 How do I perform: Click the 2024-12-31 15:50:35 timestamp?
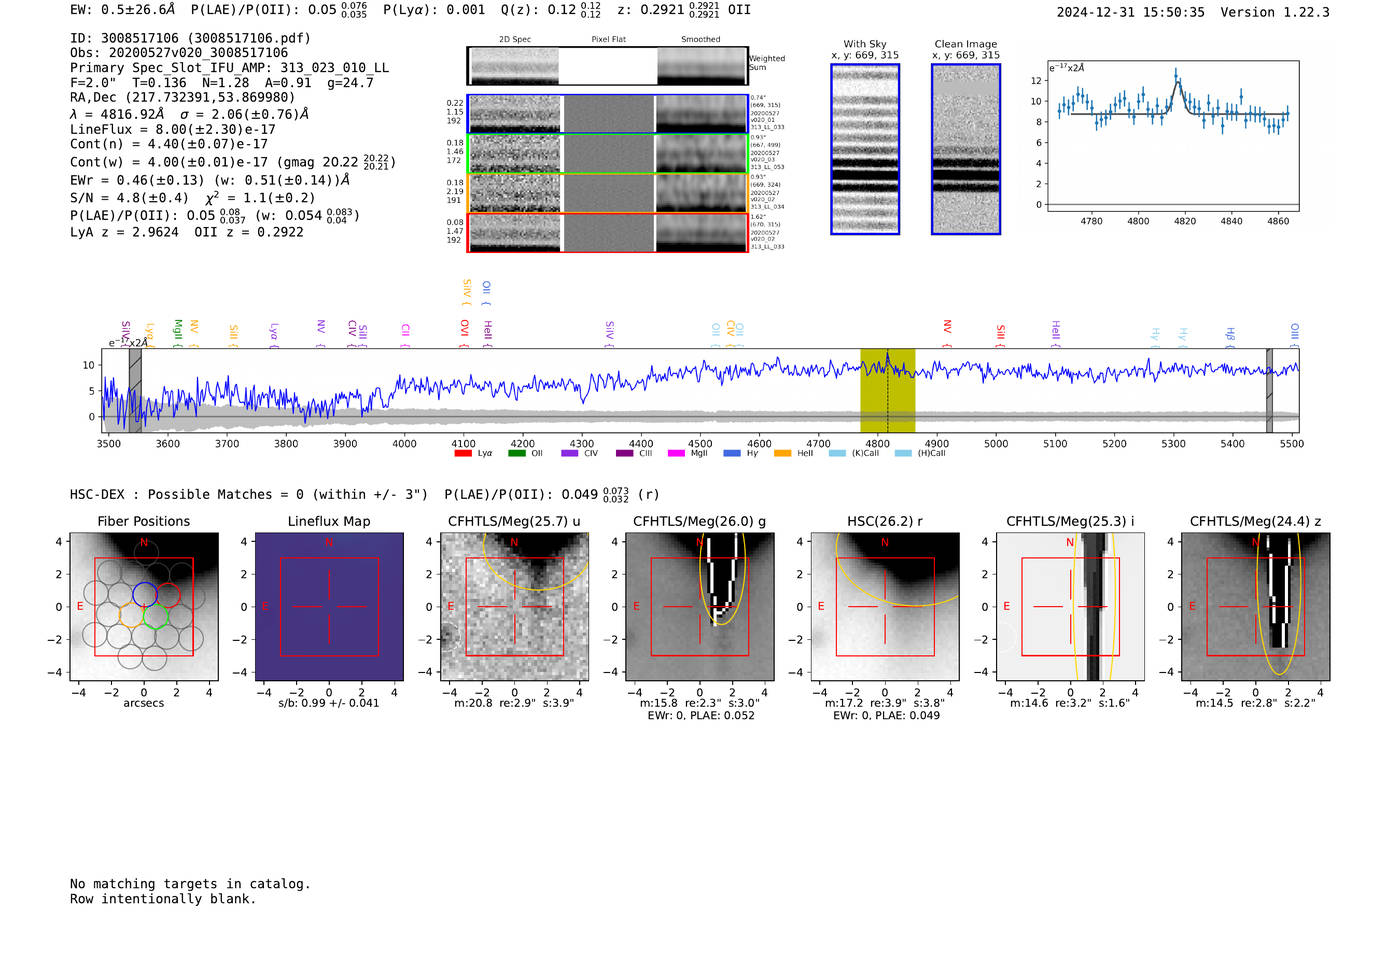tap(1131, 12)
